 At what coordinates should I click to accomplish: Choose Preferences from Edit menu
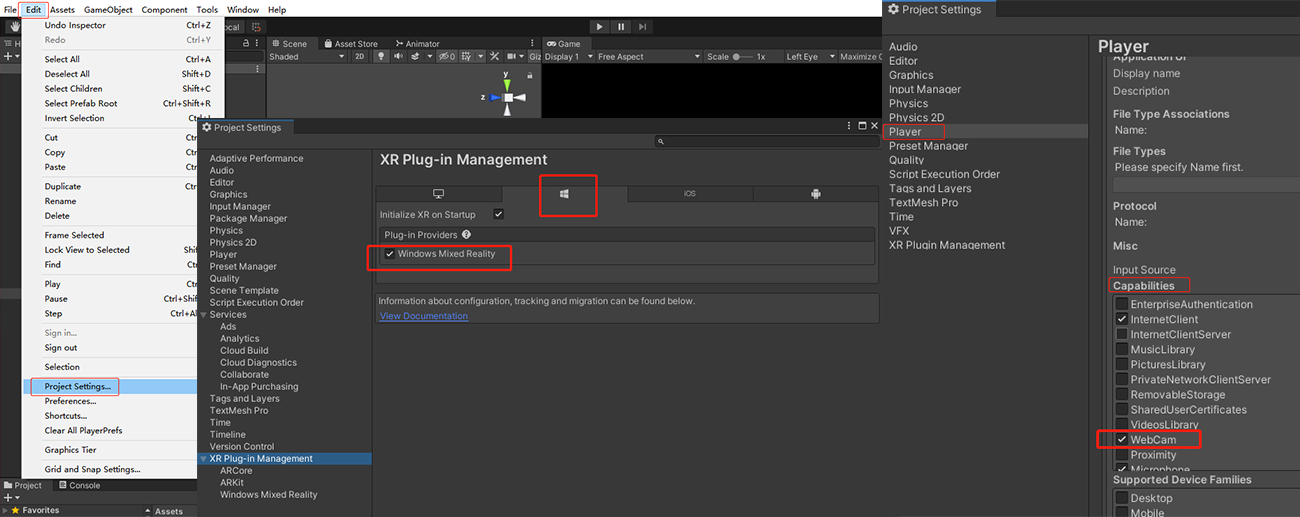tap(70, 401)
